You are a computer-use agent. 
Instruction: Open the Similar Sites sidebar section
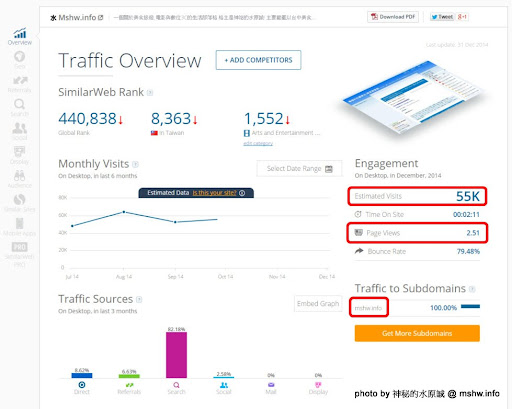tap(20, 203)
